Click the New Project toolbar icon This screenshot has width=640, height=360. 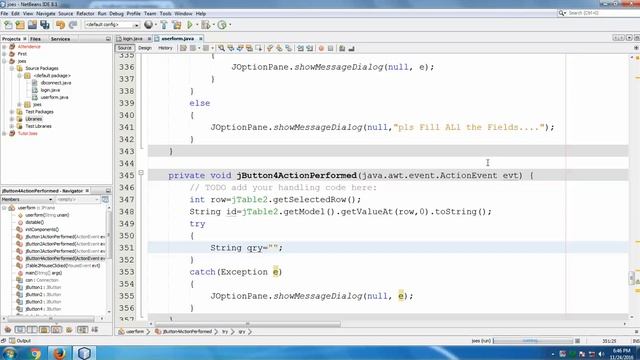click(20, 25)
